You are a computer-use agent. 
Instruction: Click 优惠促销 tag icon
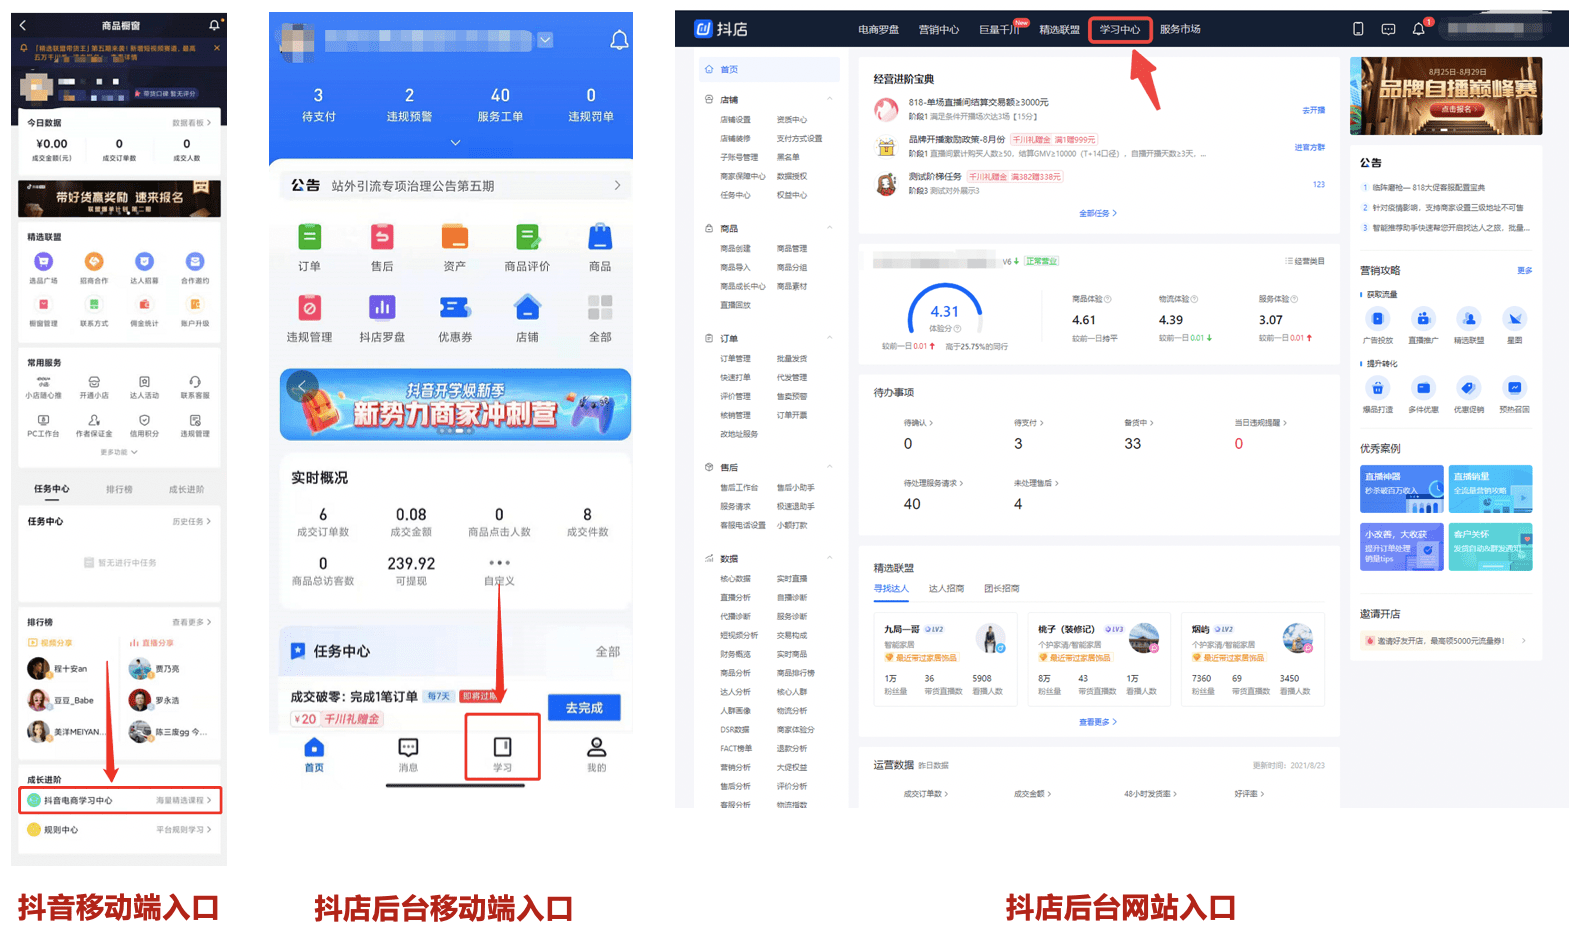(1468, 388)
